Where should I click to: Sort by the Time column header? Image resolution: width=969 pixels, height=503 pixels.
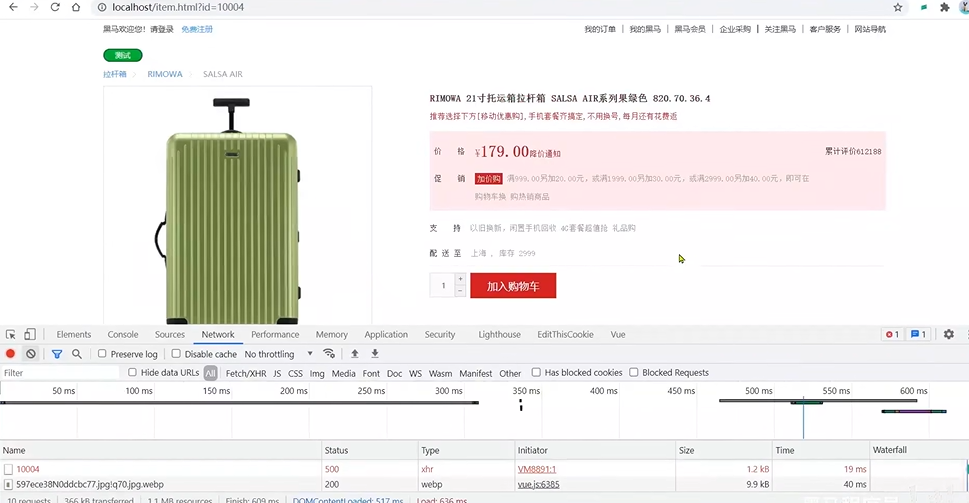(x=821, y=450)
